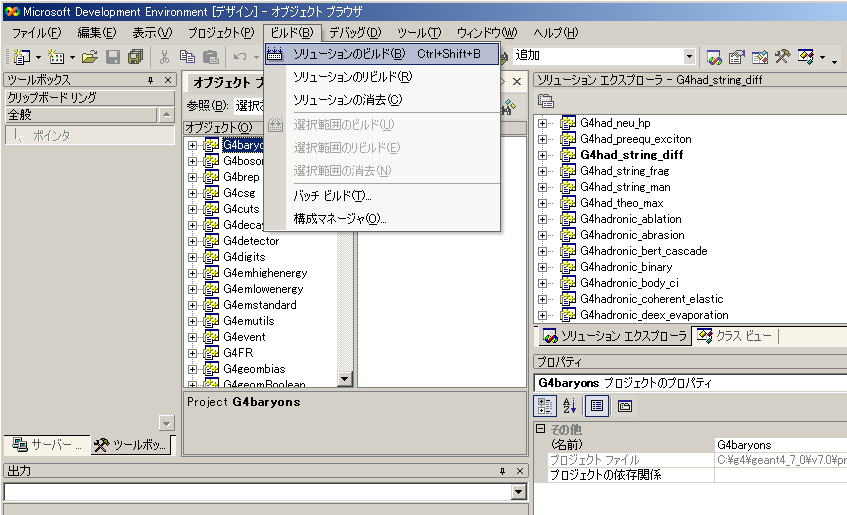
Task: Select G4geombias in object list
Action: [254, 369]
